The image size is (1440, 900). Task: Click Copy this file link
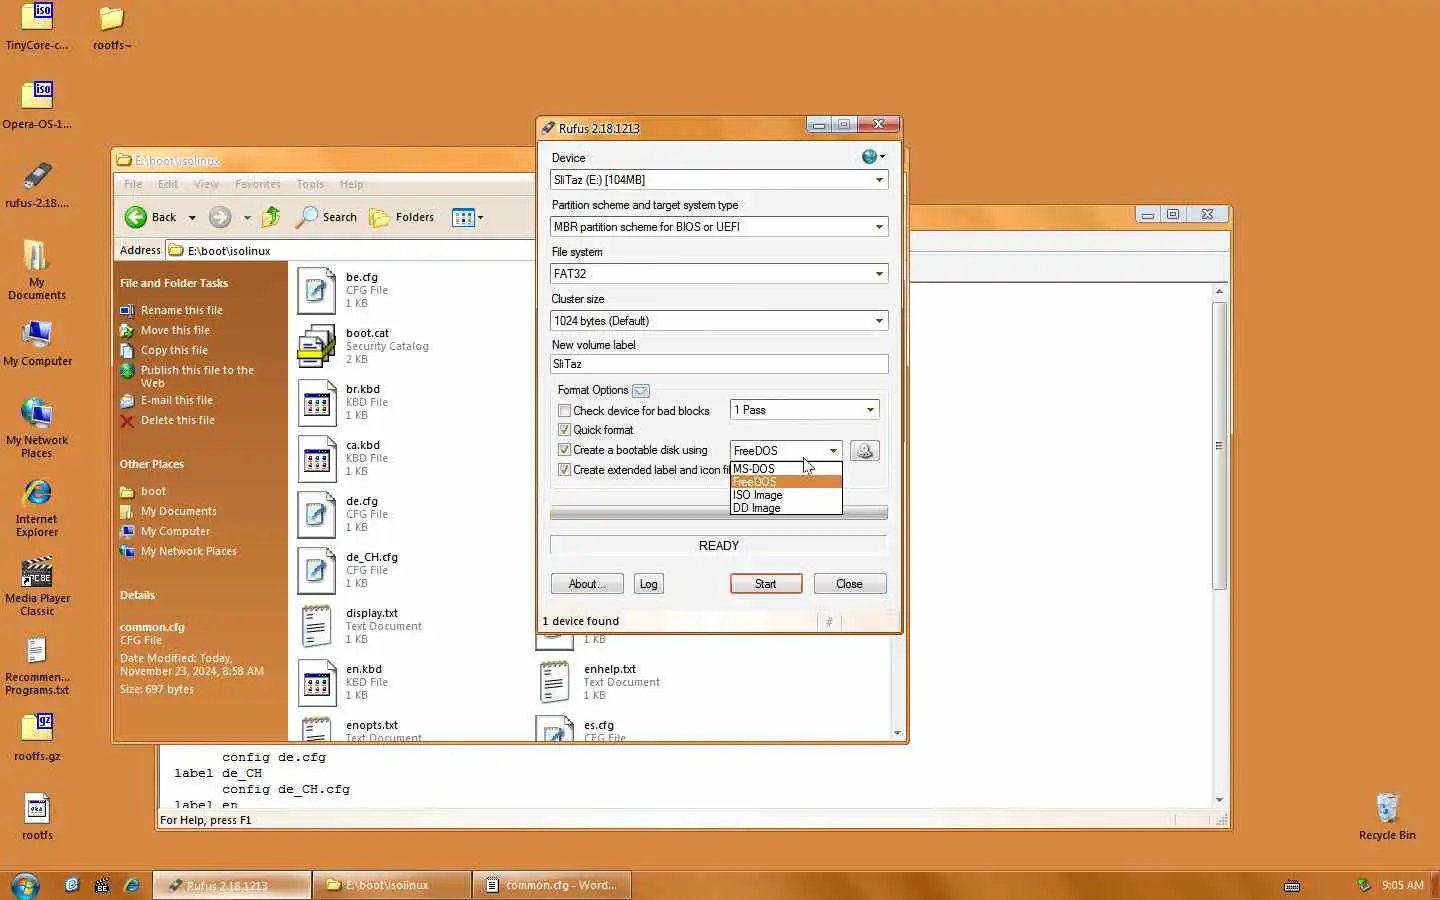[x=174, y=350]
